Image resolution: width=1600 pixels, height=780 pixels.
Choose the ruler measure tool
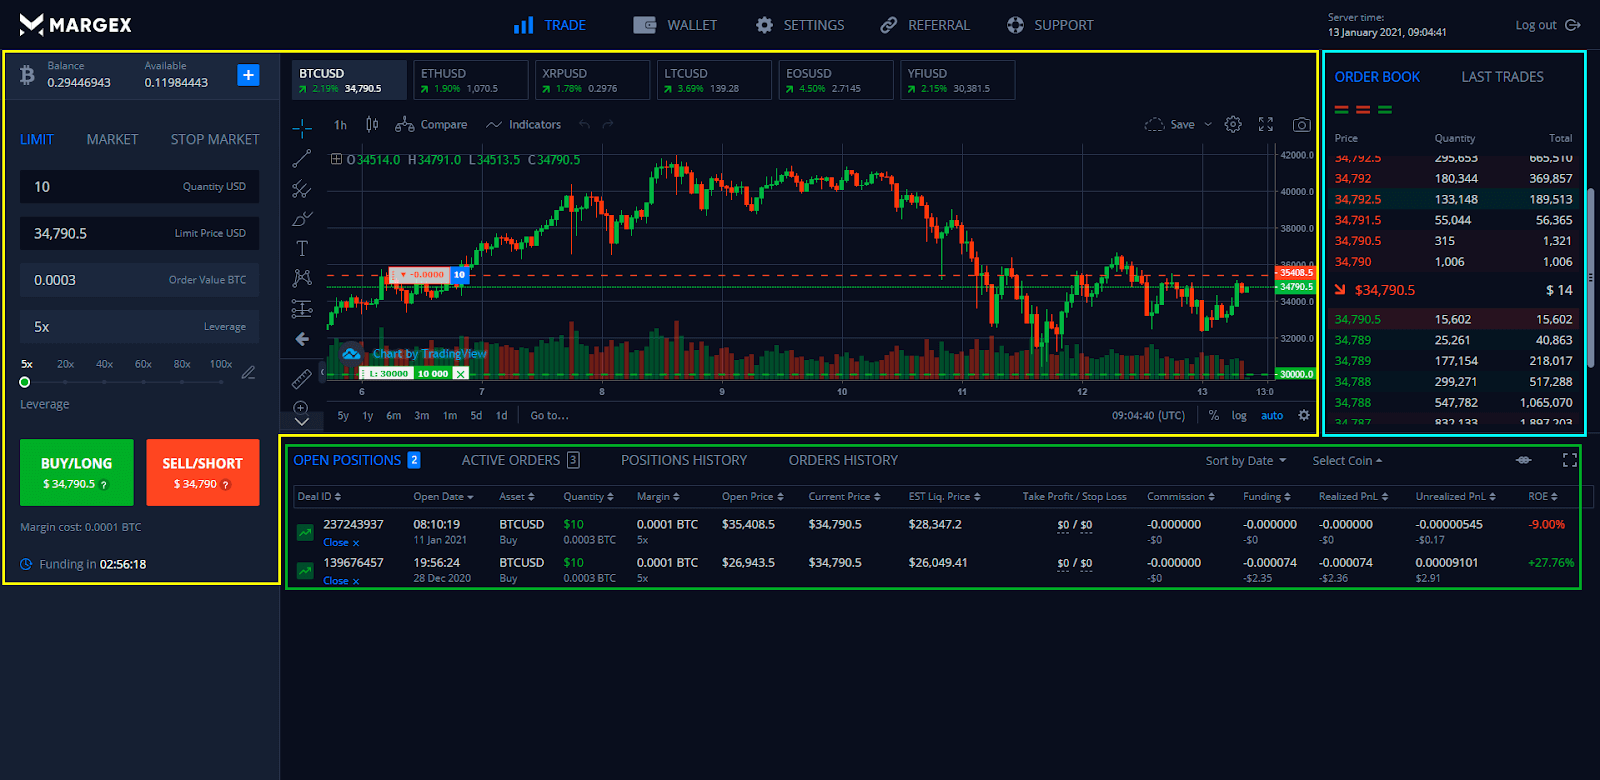coord(301,379)
